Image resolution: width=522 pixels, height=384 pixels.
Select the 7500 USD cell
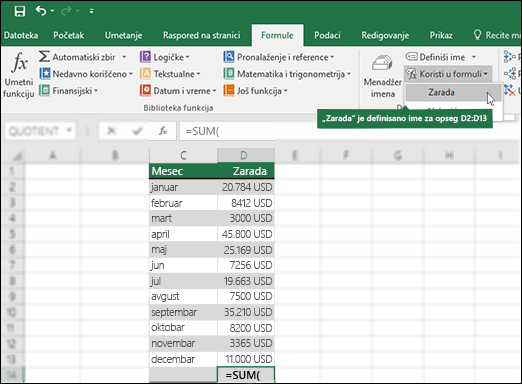(246, 296)
